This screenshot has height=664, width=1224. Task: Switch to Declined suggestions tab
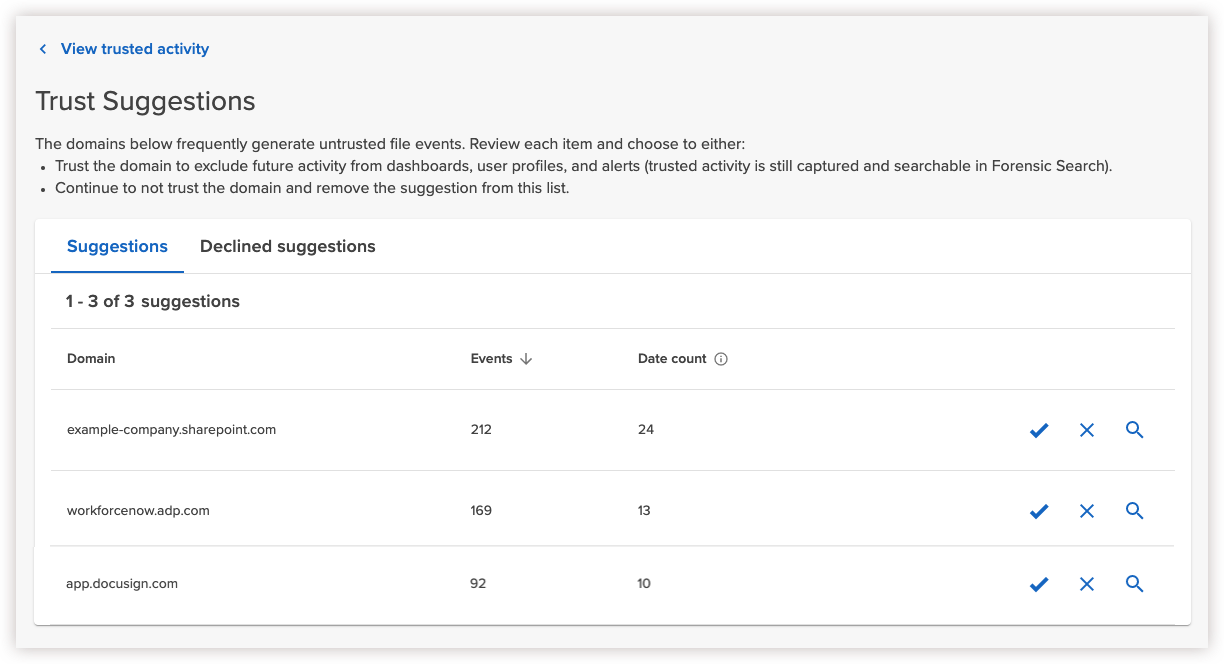[288, 246]
